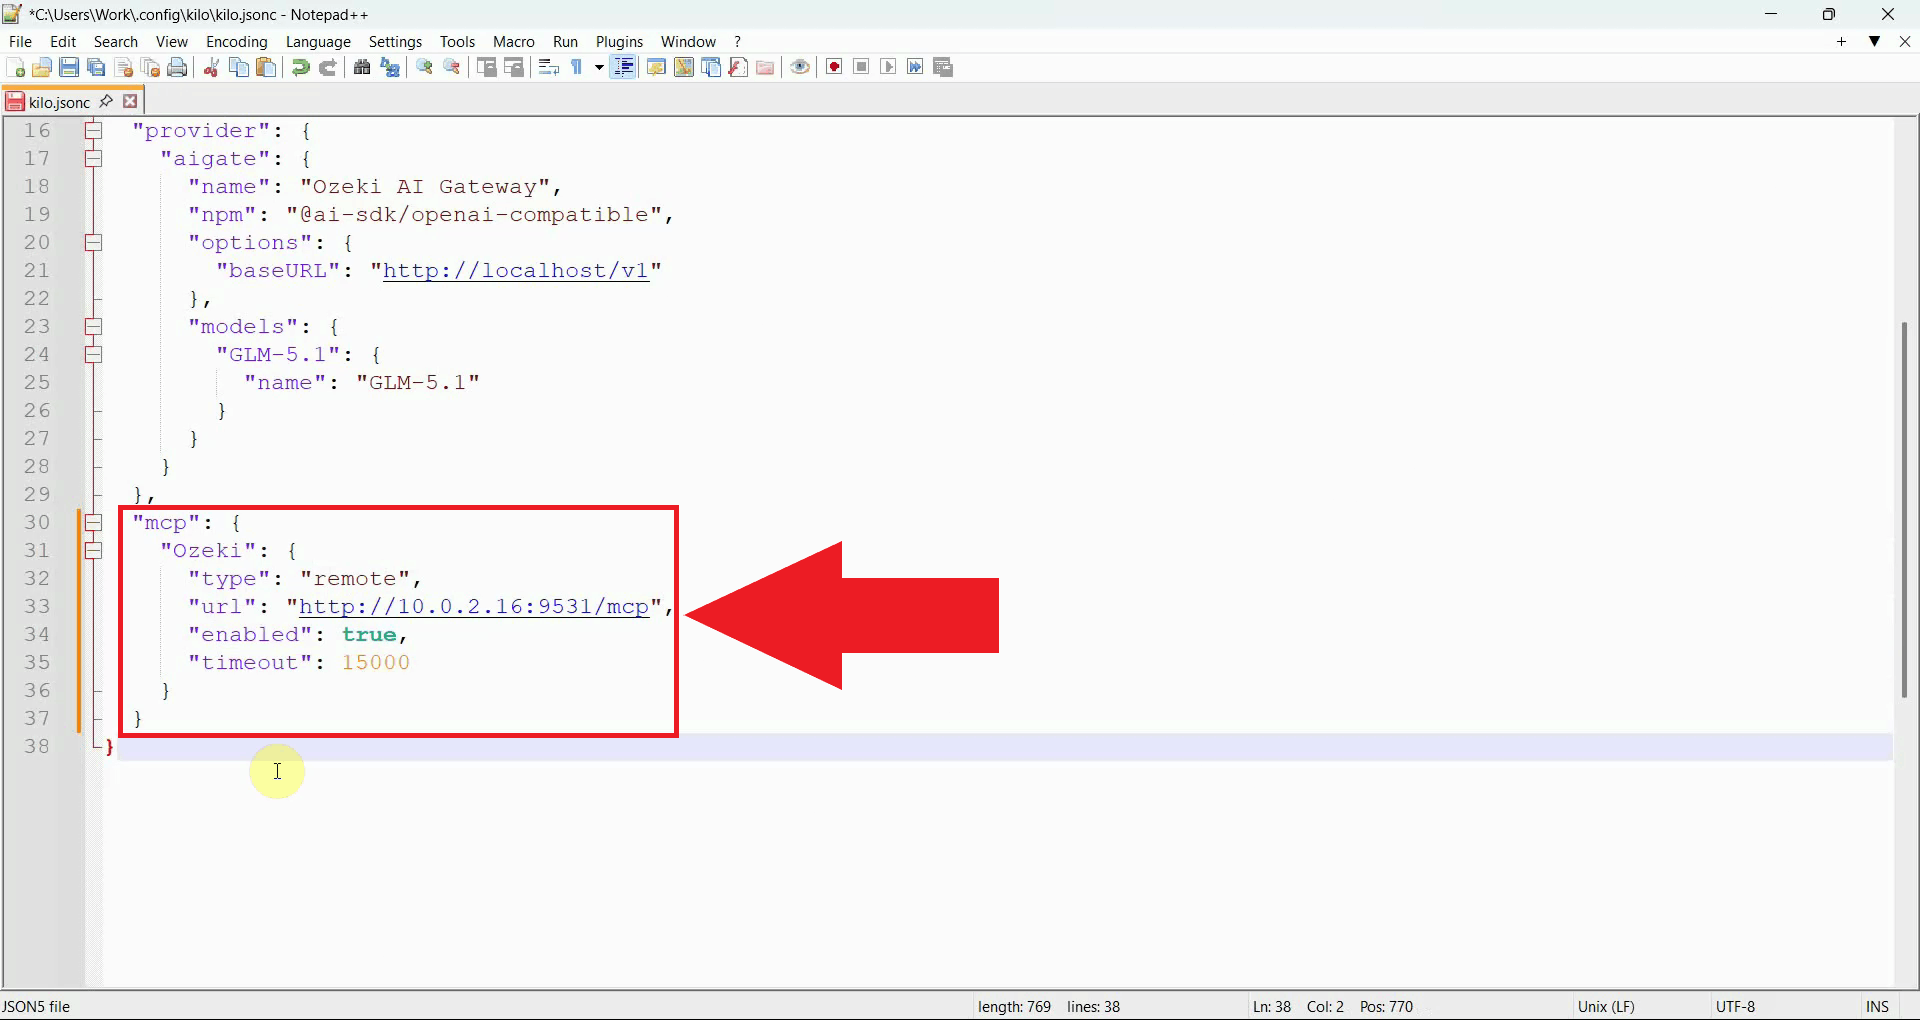Screen dimensions: 1920x1020
Task: Open the Encoding menu
Action: coord(237,41)
